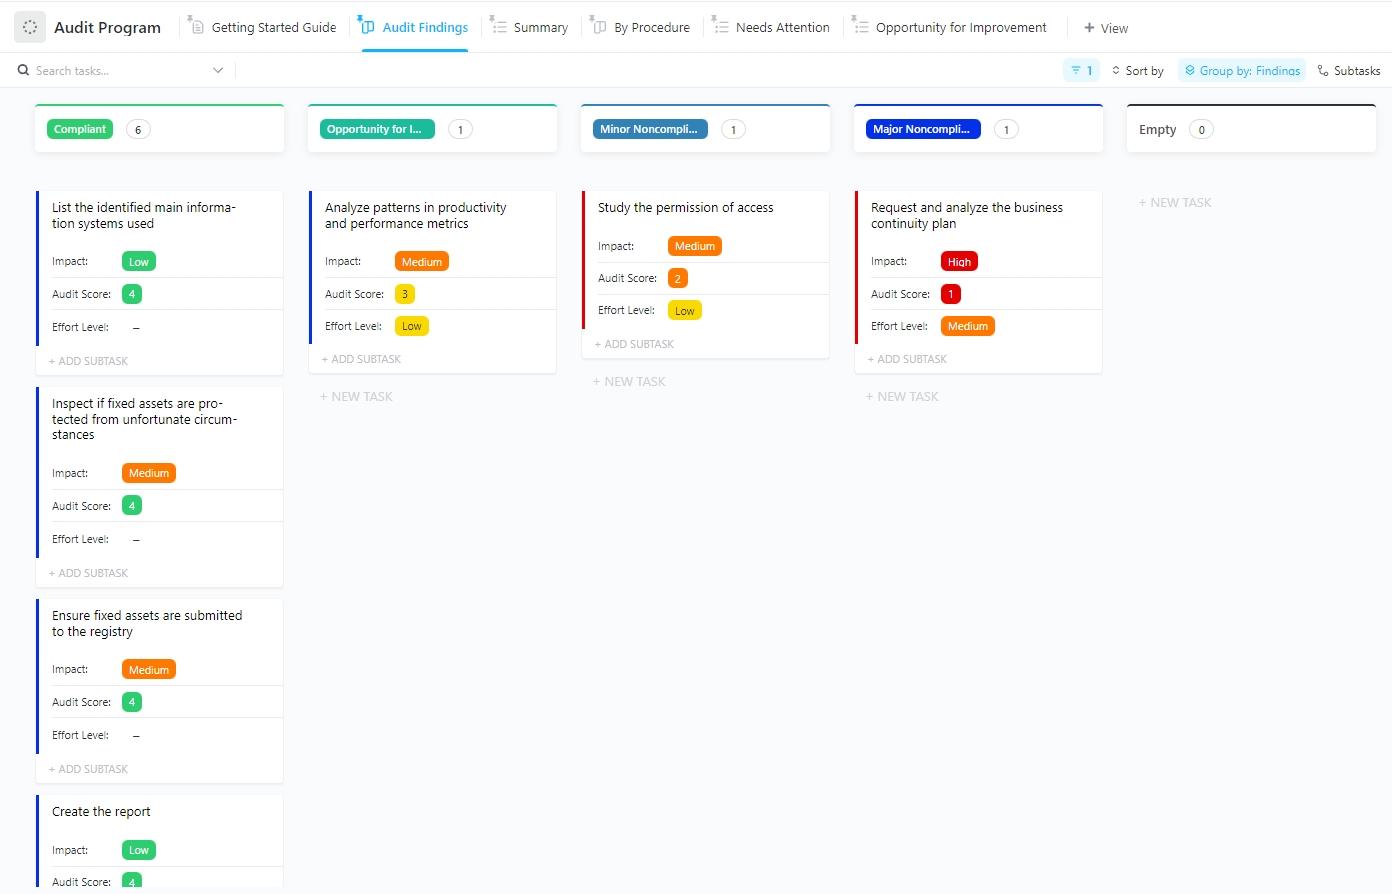Select the High impact tag on continuity plan

point(958,261)
